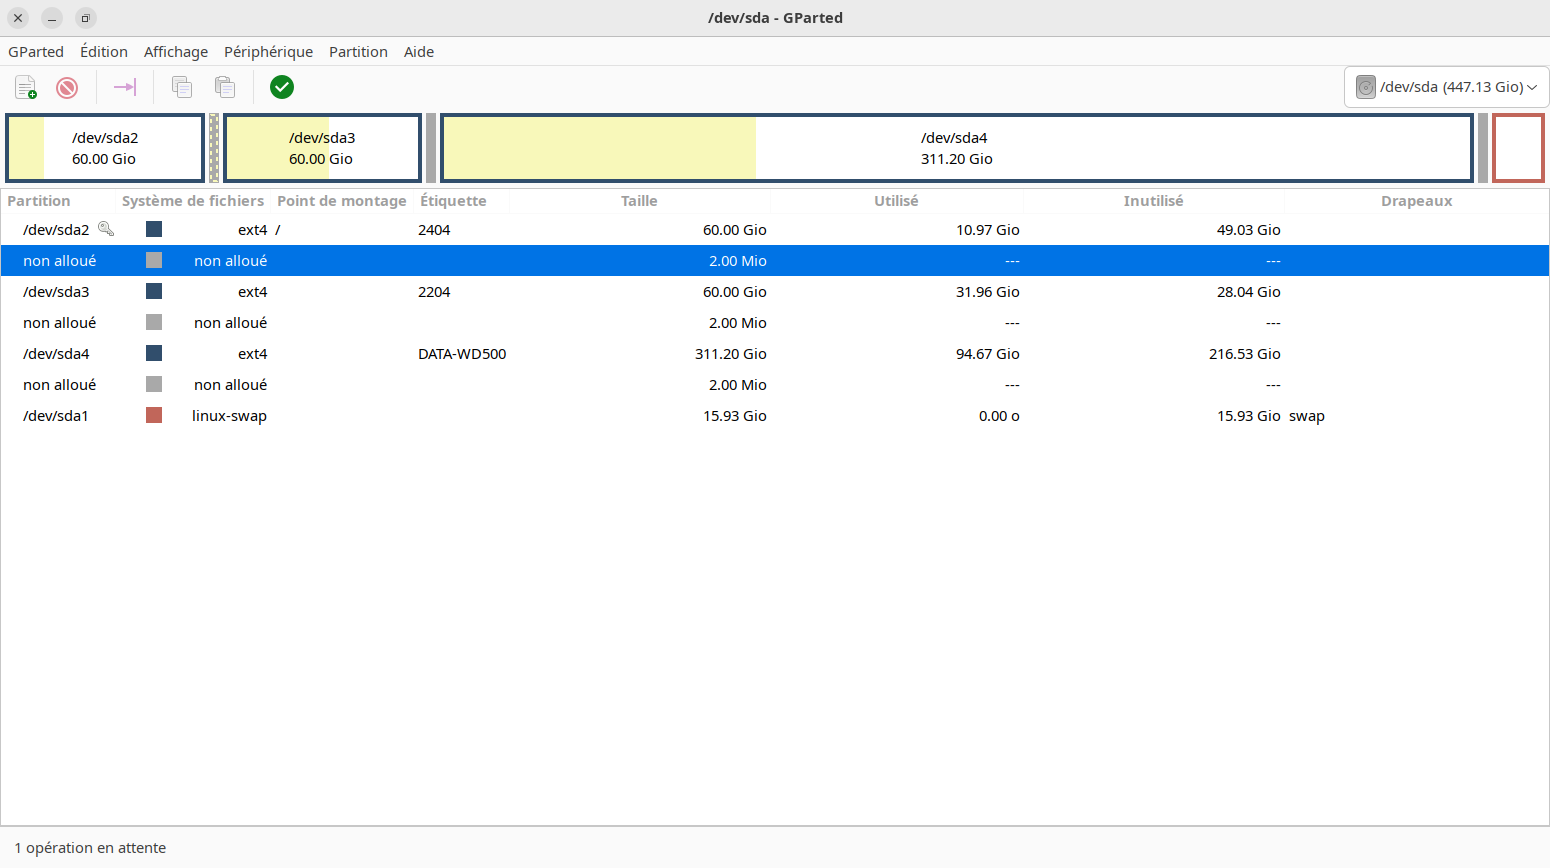Viewport: 1550px width, 868px height.
Task: Click the Système de fichiers column header
Action: point(193,201)
